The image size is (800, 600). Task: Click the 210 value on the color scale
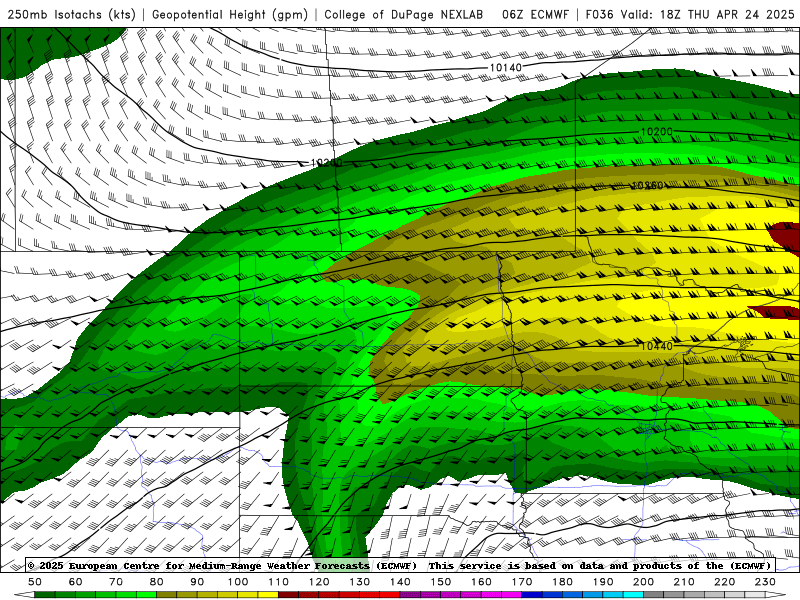tap(684, 582)
